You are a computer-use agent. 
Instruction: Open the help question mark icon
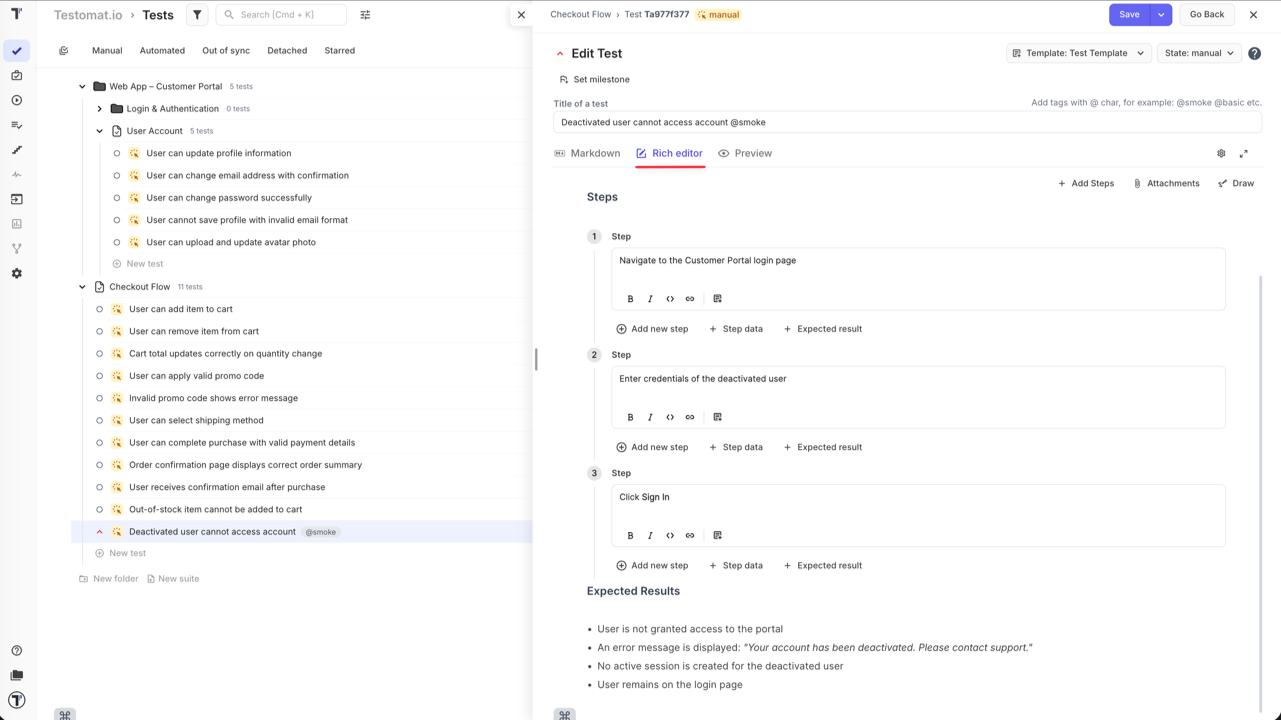(1254, 53)
